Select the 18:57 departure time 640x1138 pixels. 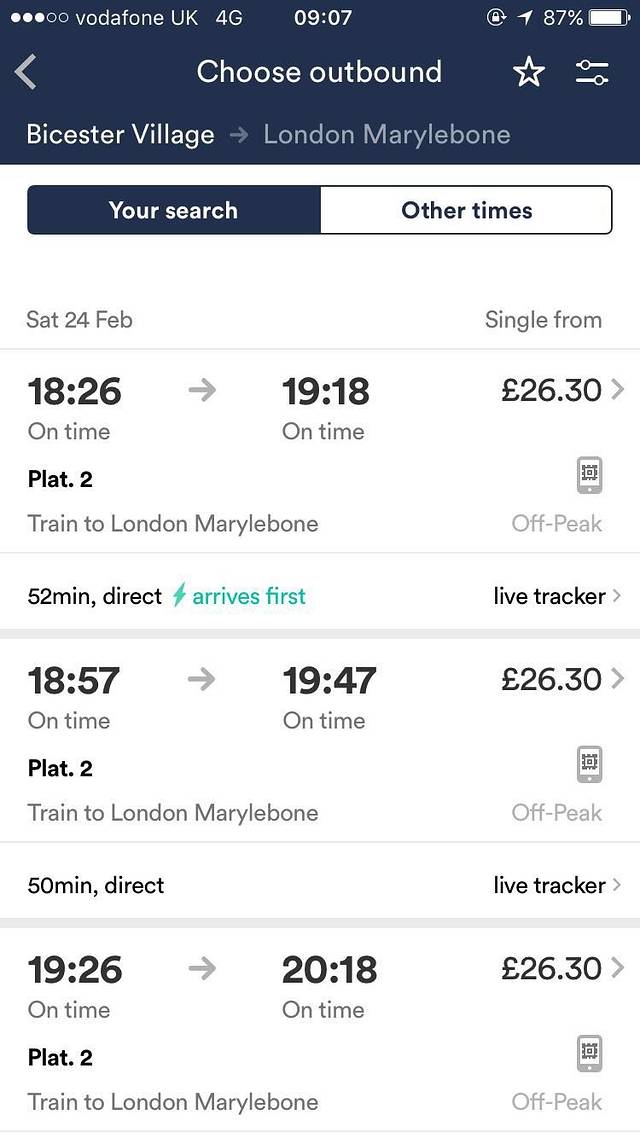pos(74,680)
